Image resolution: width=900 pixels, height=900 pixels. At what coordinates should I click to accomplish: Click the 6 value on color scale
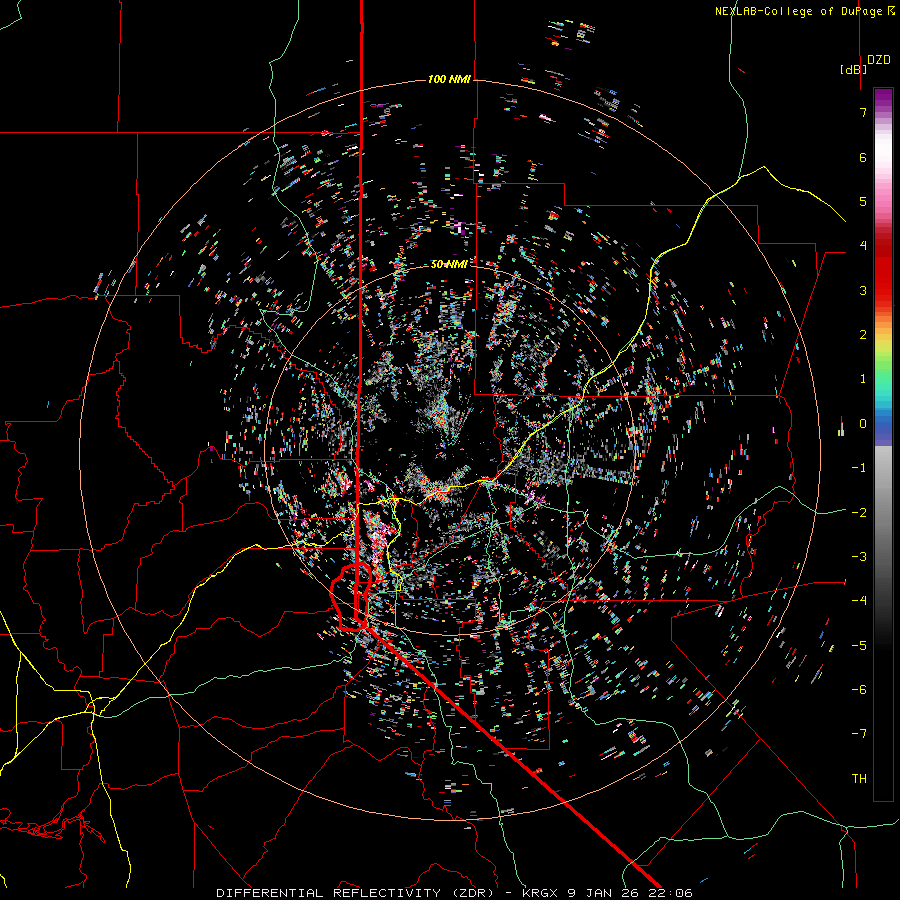863,157
